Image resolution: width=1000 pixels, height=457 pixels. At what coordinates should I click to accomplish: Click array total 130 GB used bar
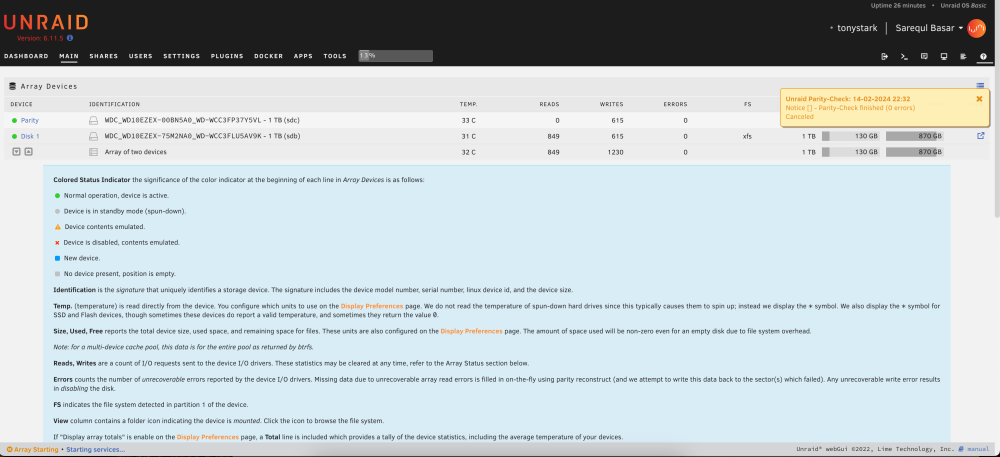click(x=851, y=152)
